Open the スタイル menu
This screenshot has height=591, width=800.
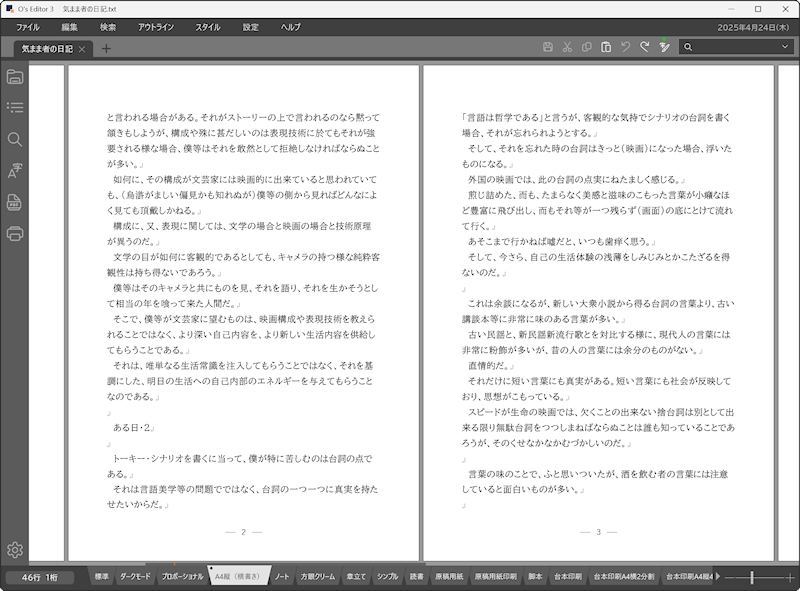tap(208, 28)
